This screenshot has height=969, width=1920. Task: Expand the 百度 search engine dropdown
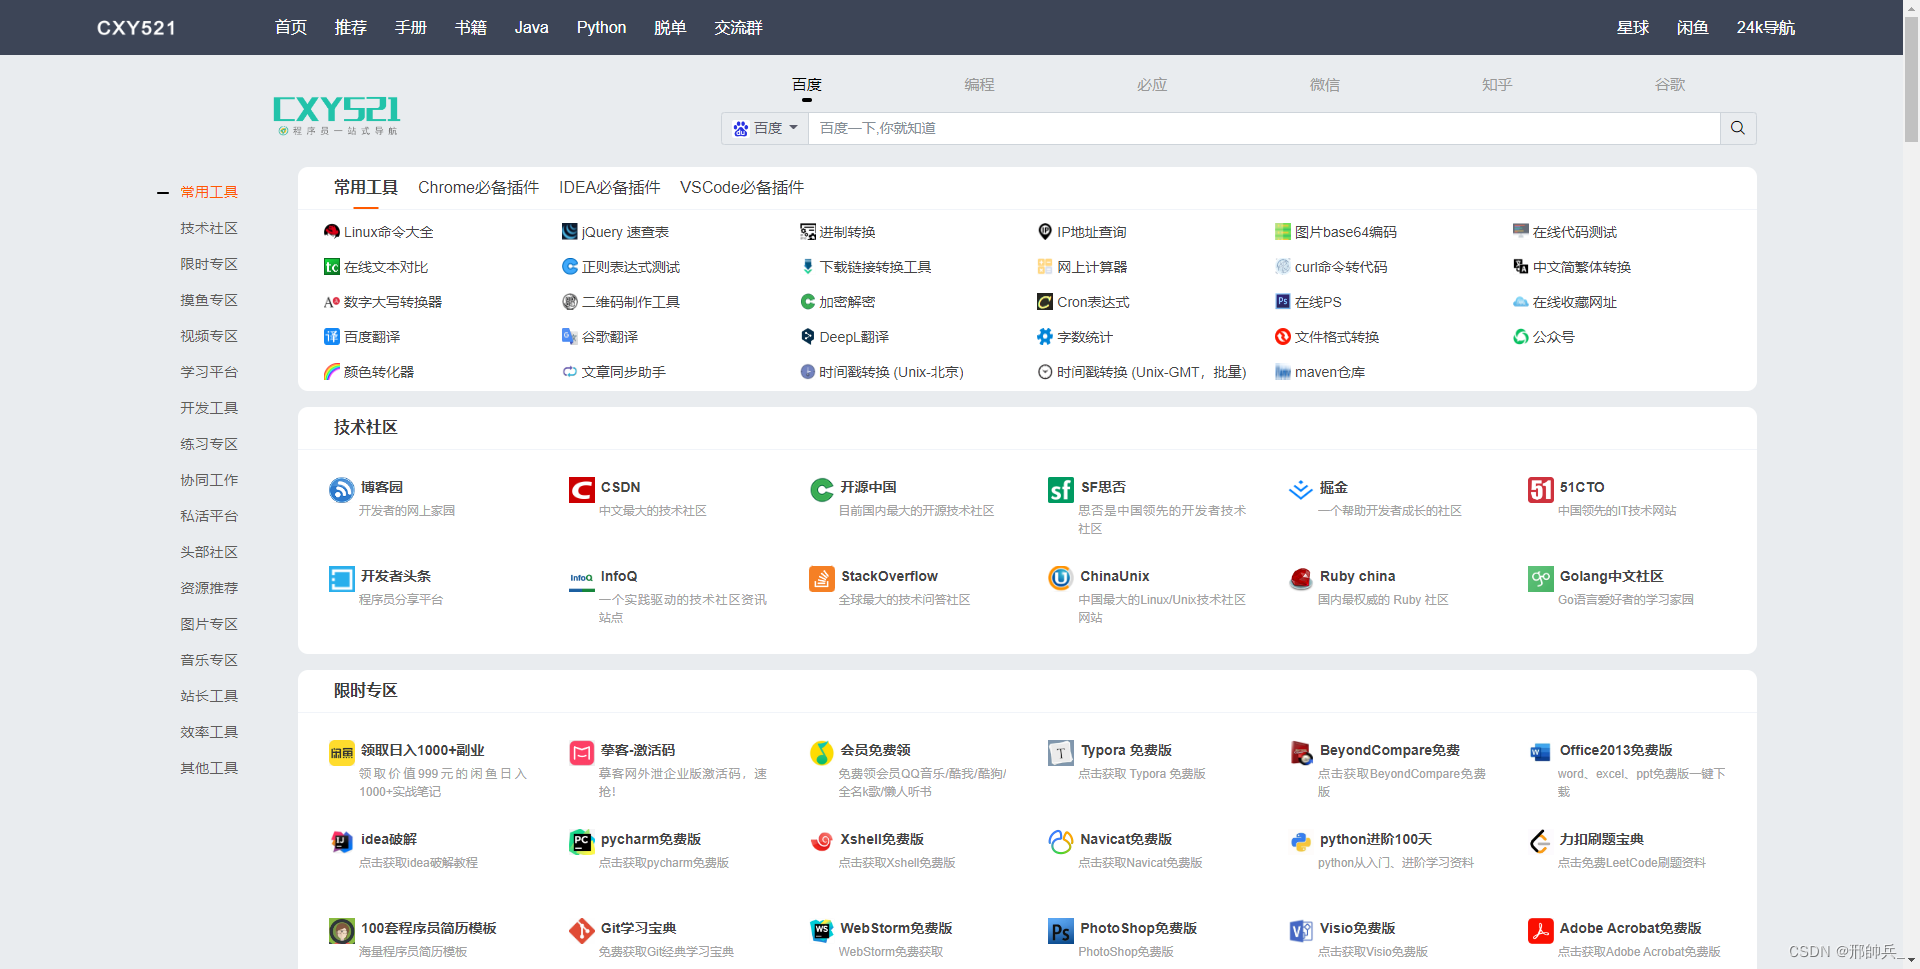pyautogui.click(x=765, y=128)
